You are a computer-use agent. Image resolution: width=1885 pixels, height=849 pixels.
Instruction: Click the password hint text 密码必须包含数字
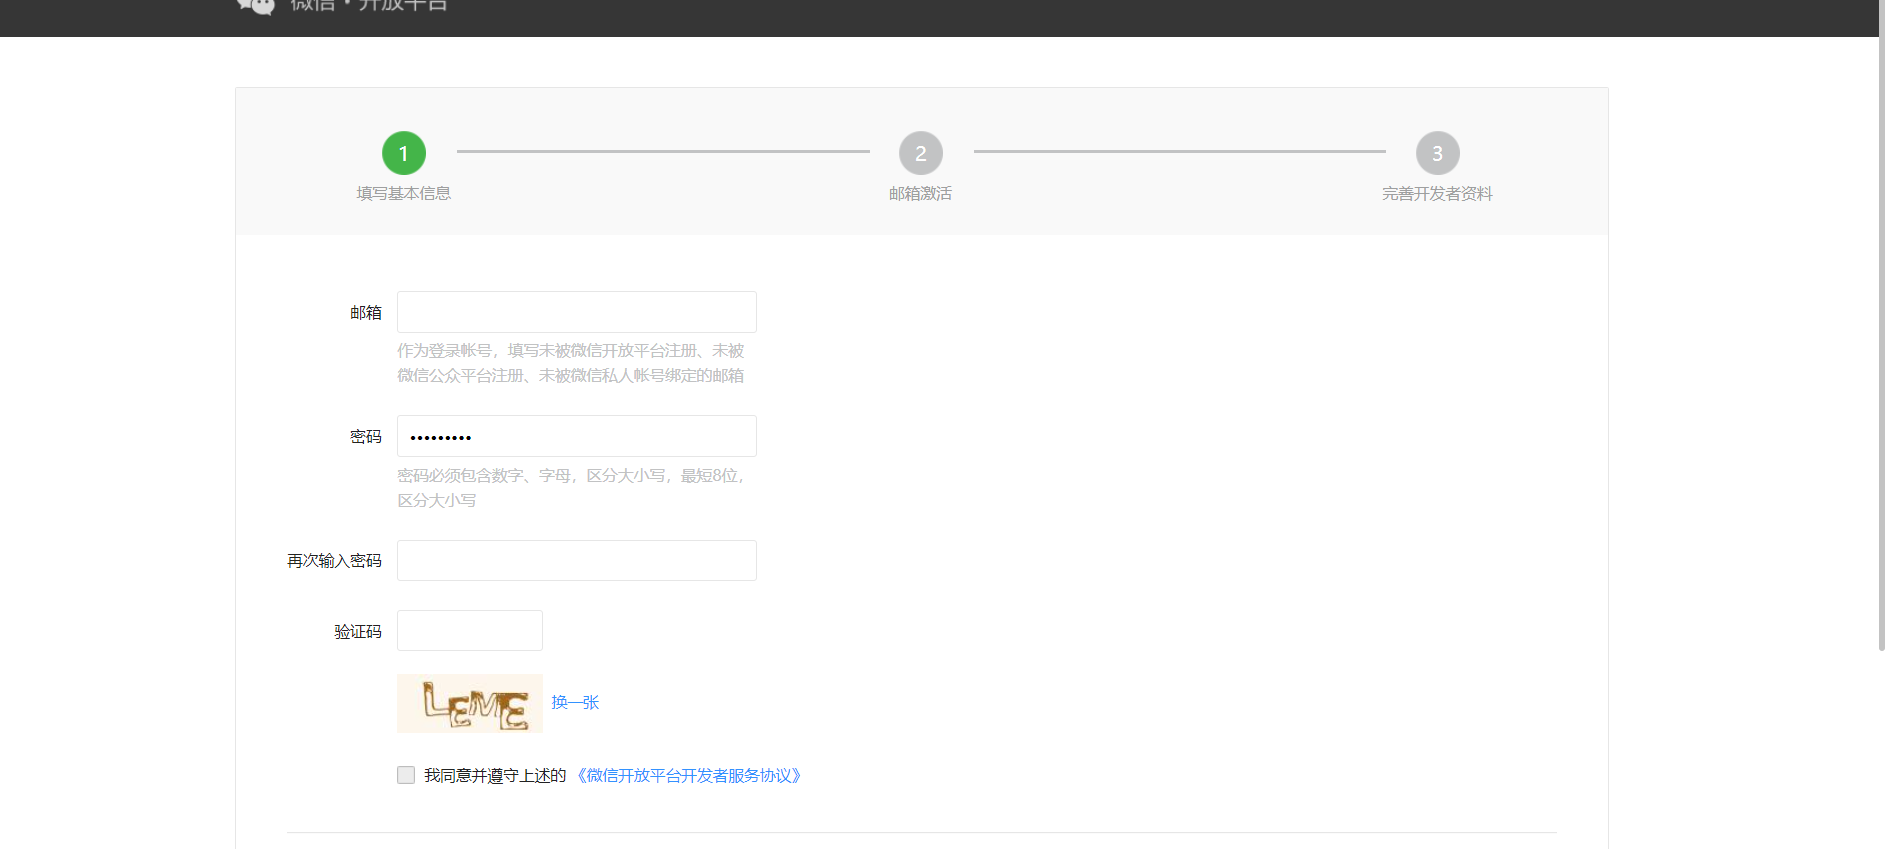[x=571, y=488]
